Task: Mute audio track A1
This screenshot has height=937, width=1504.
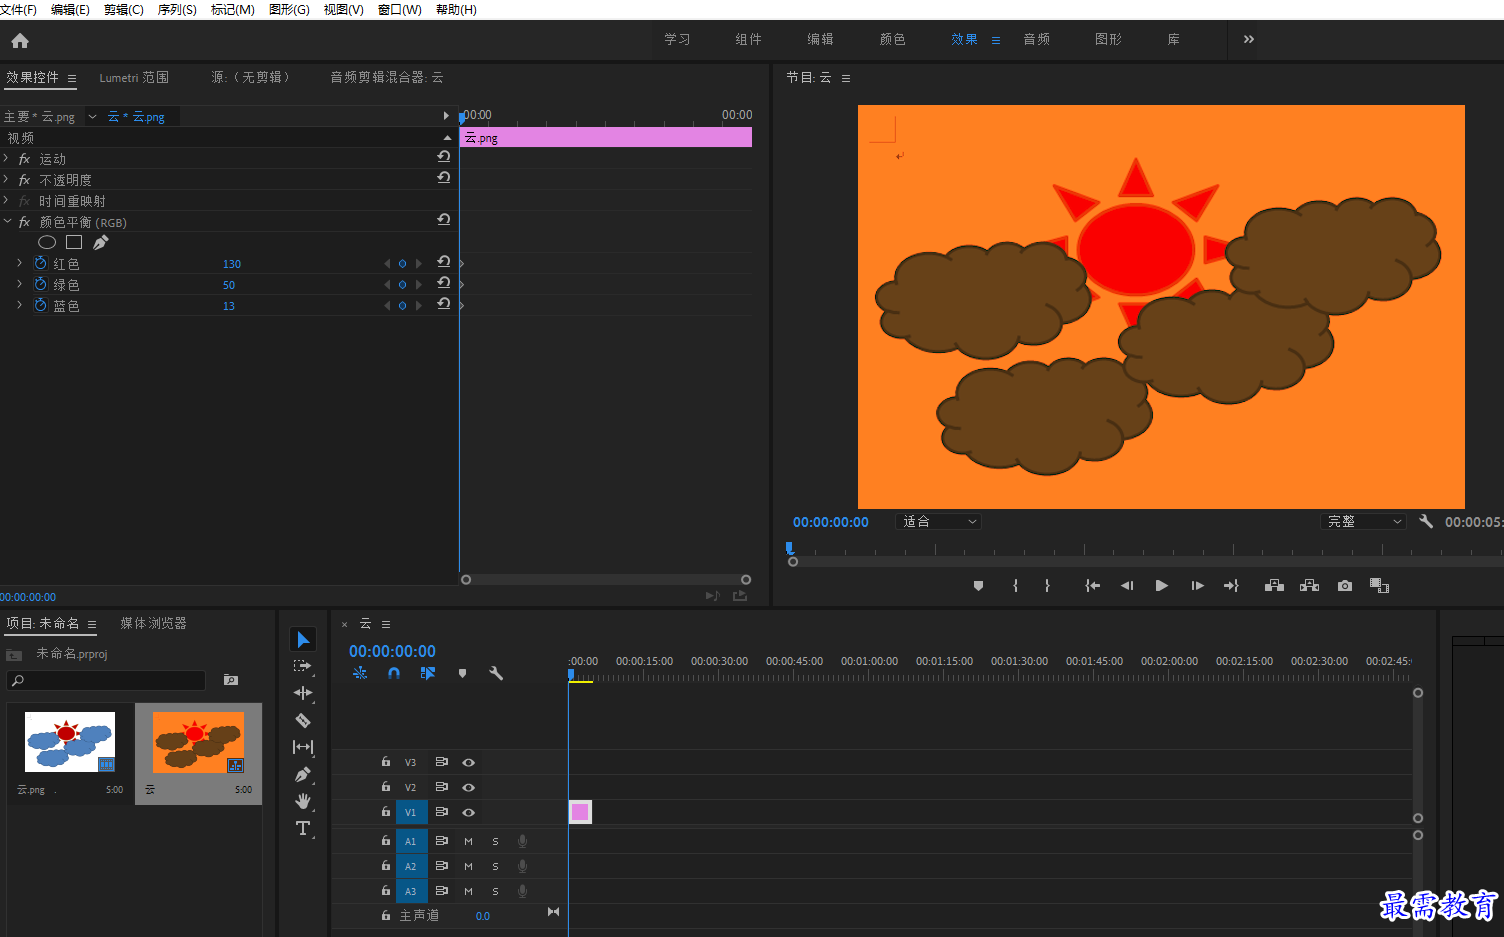Action: click(468, 841)
